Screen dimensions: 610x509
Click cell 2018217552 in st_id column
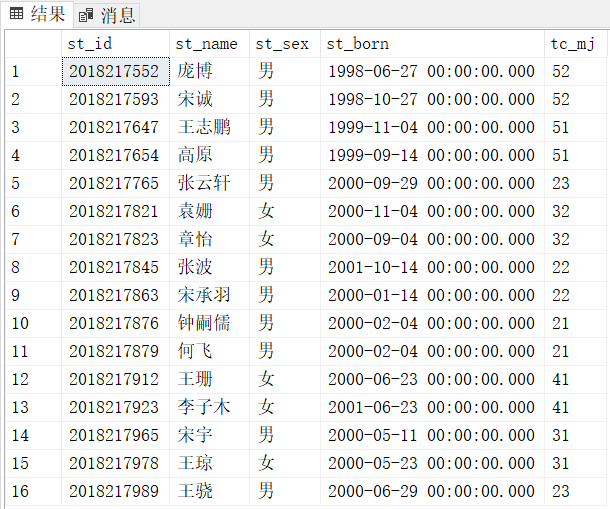116,72
